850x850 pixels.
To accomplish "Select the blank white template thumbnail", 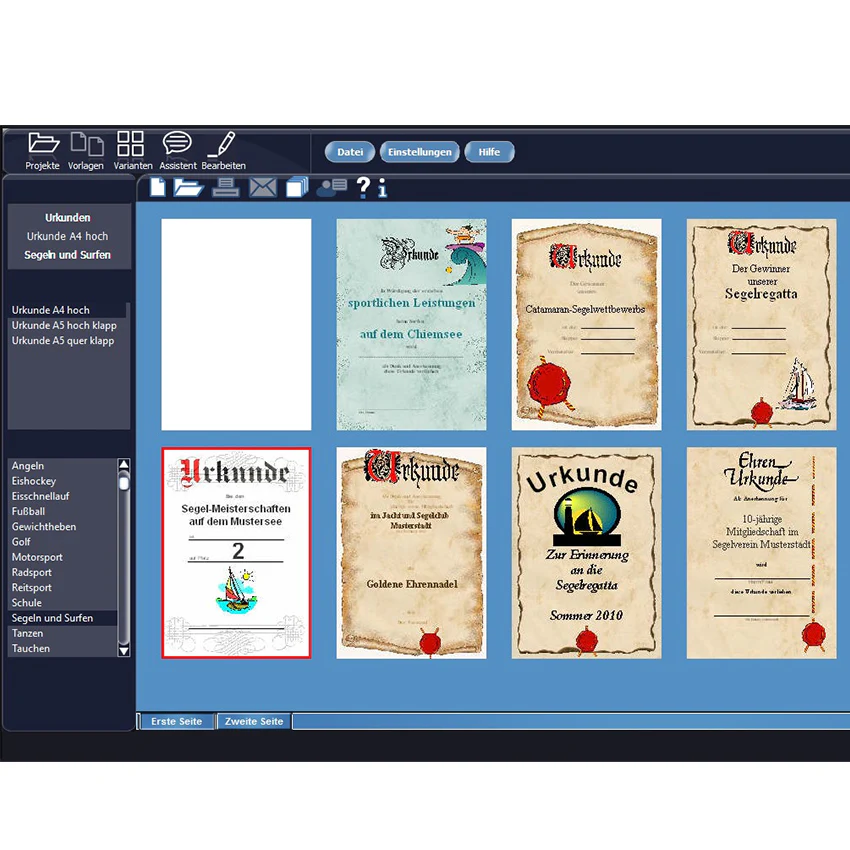I will tap(236, 324).
